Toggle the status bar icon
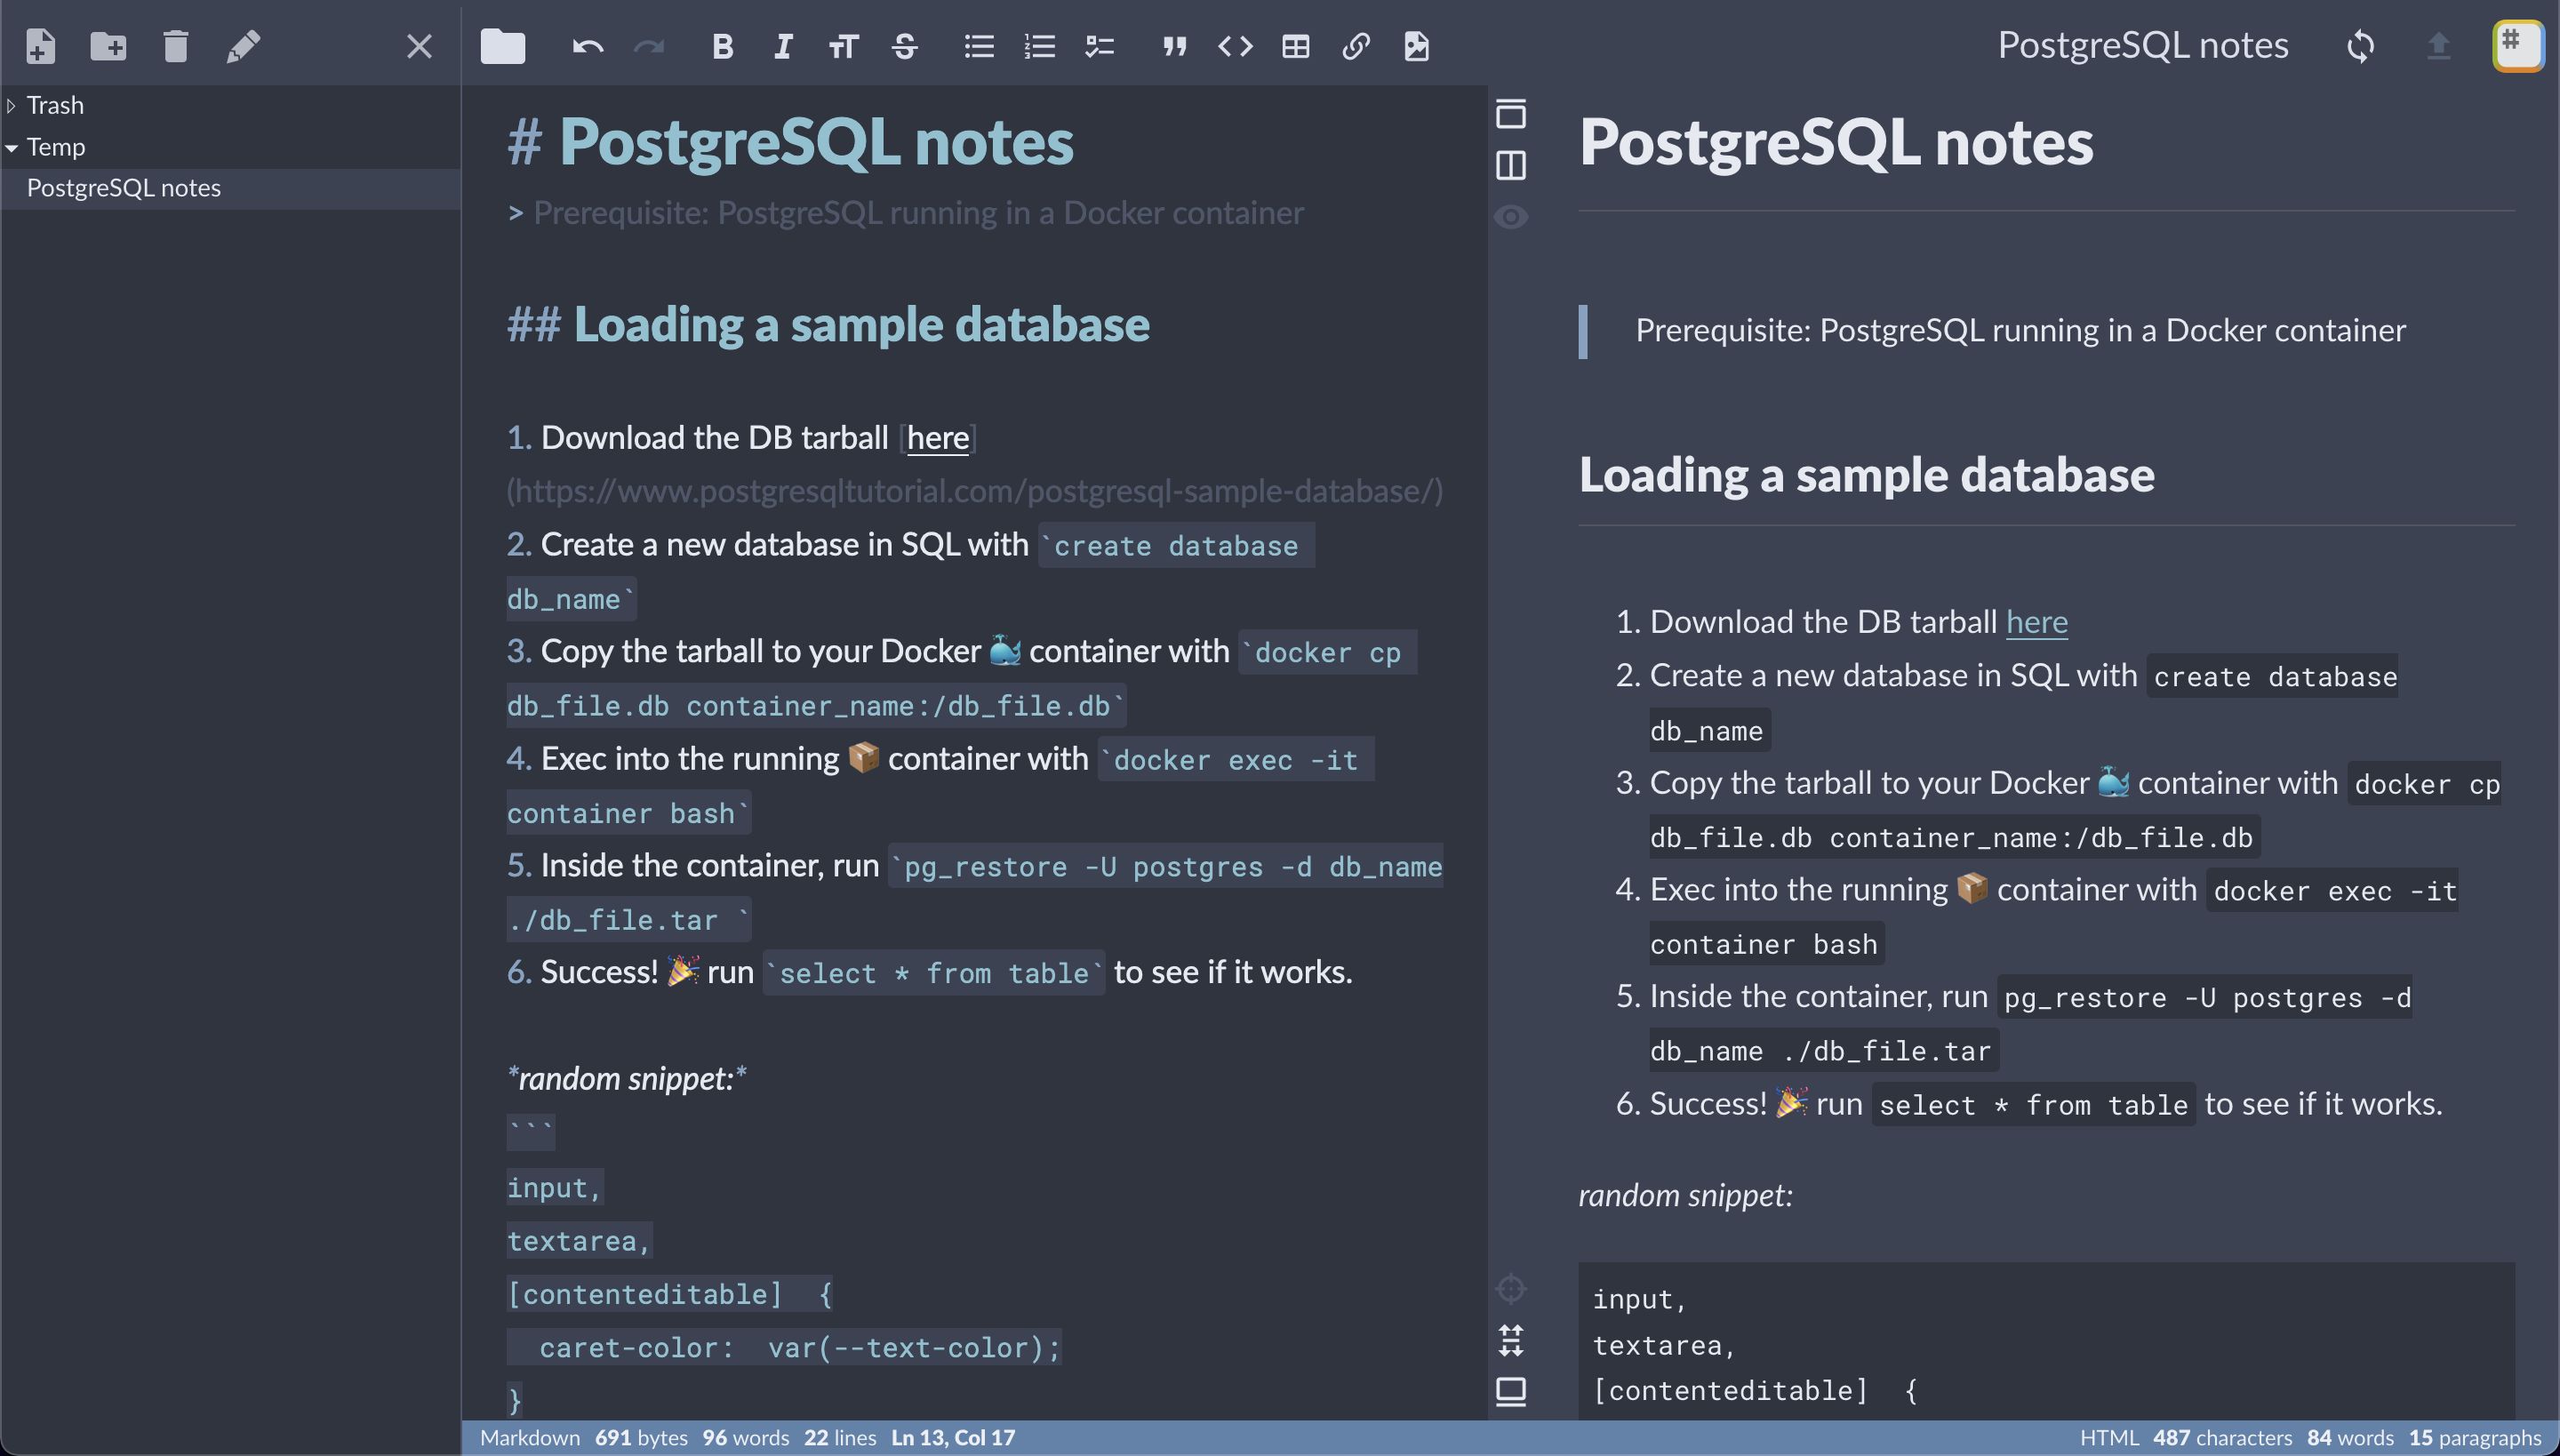The image size is (2560, 1456). (1511, 1391)
